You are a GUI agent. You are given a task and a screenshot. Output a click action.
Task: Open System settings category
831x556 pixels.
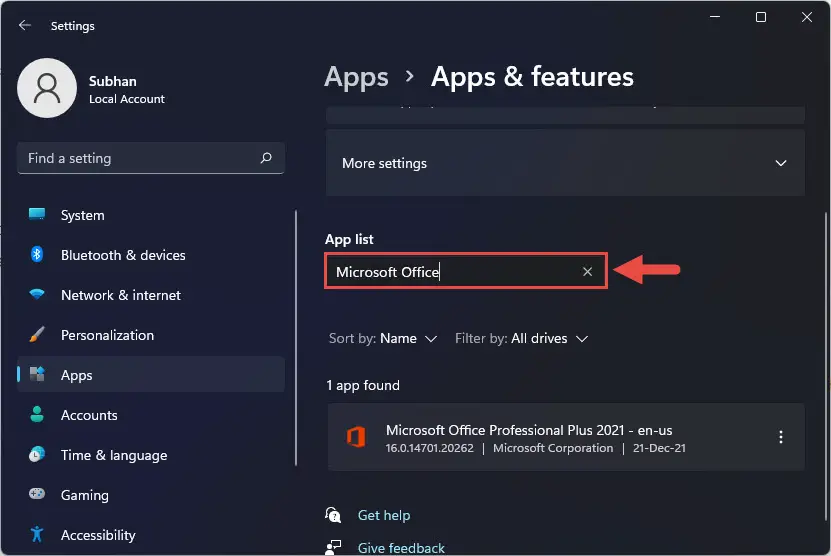[x=151, y=215]
